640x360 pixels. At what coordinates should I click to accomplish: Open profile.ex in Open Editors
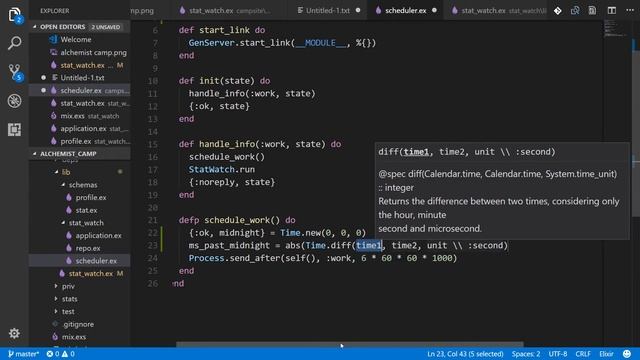point(80,141)
